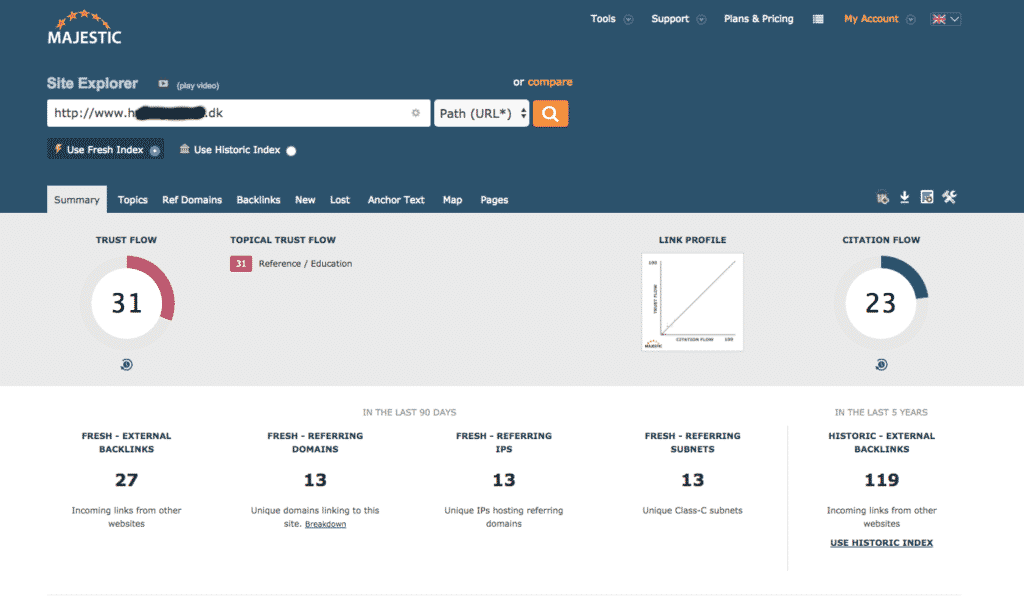Click the download arrow icon

[904, 197]
